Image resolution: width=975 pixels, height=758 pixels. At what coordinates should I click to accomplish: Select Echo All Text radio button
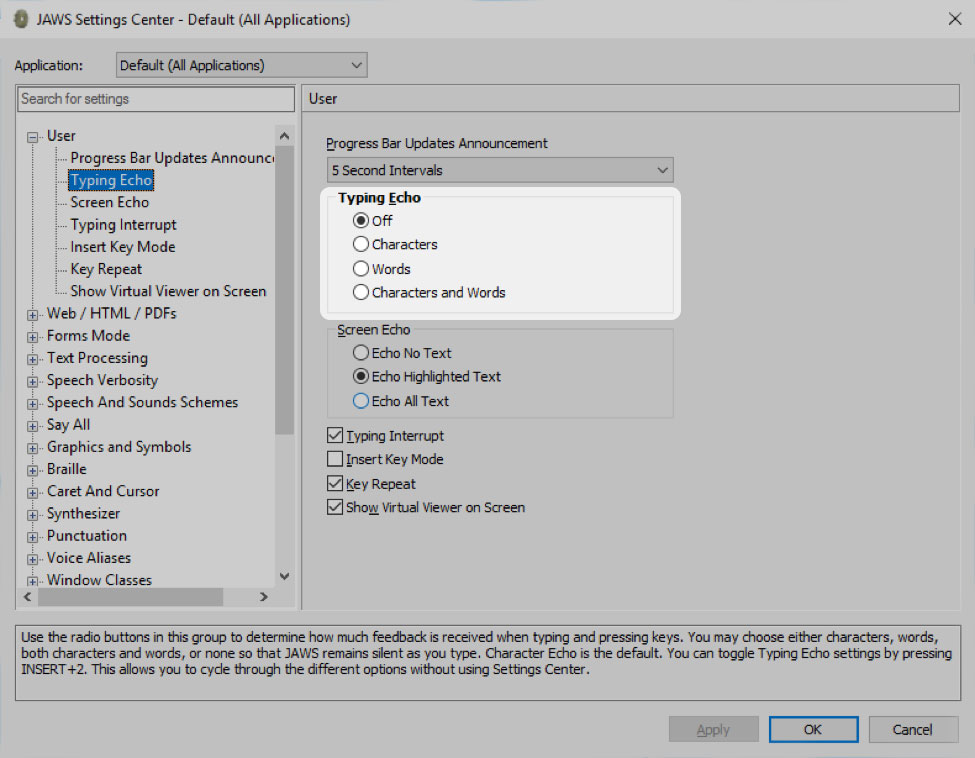point(361,401)
